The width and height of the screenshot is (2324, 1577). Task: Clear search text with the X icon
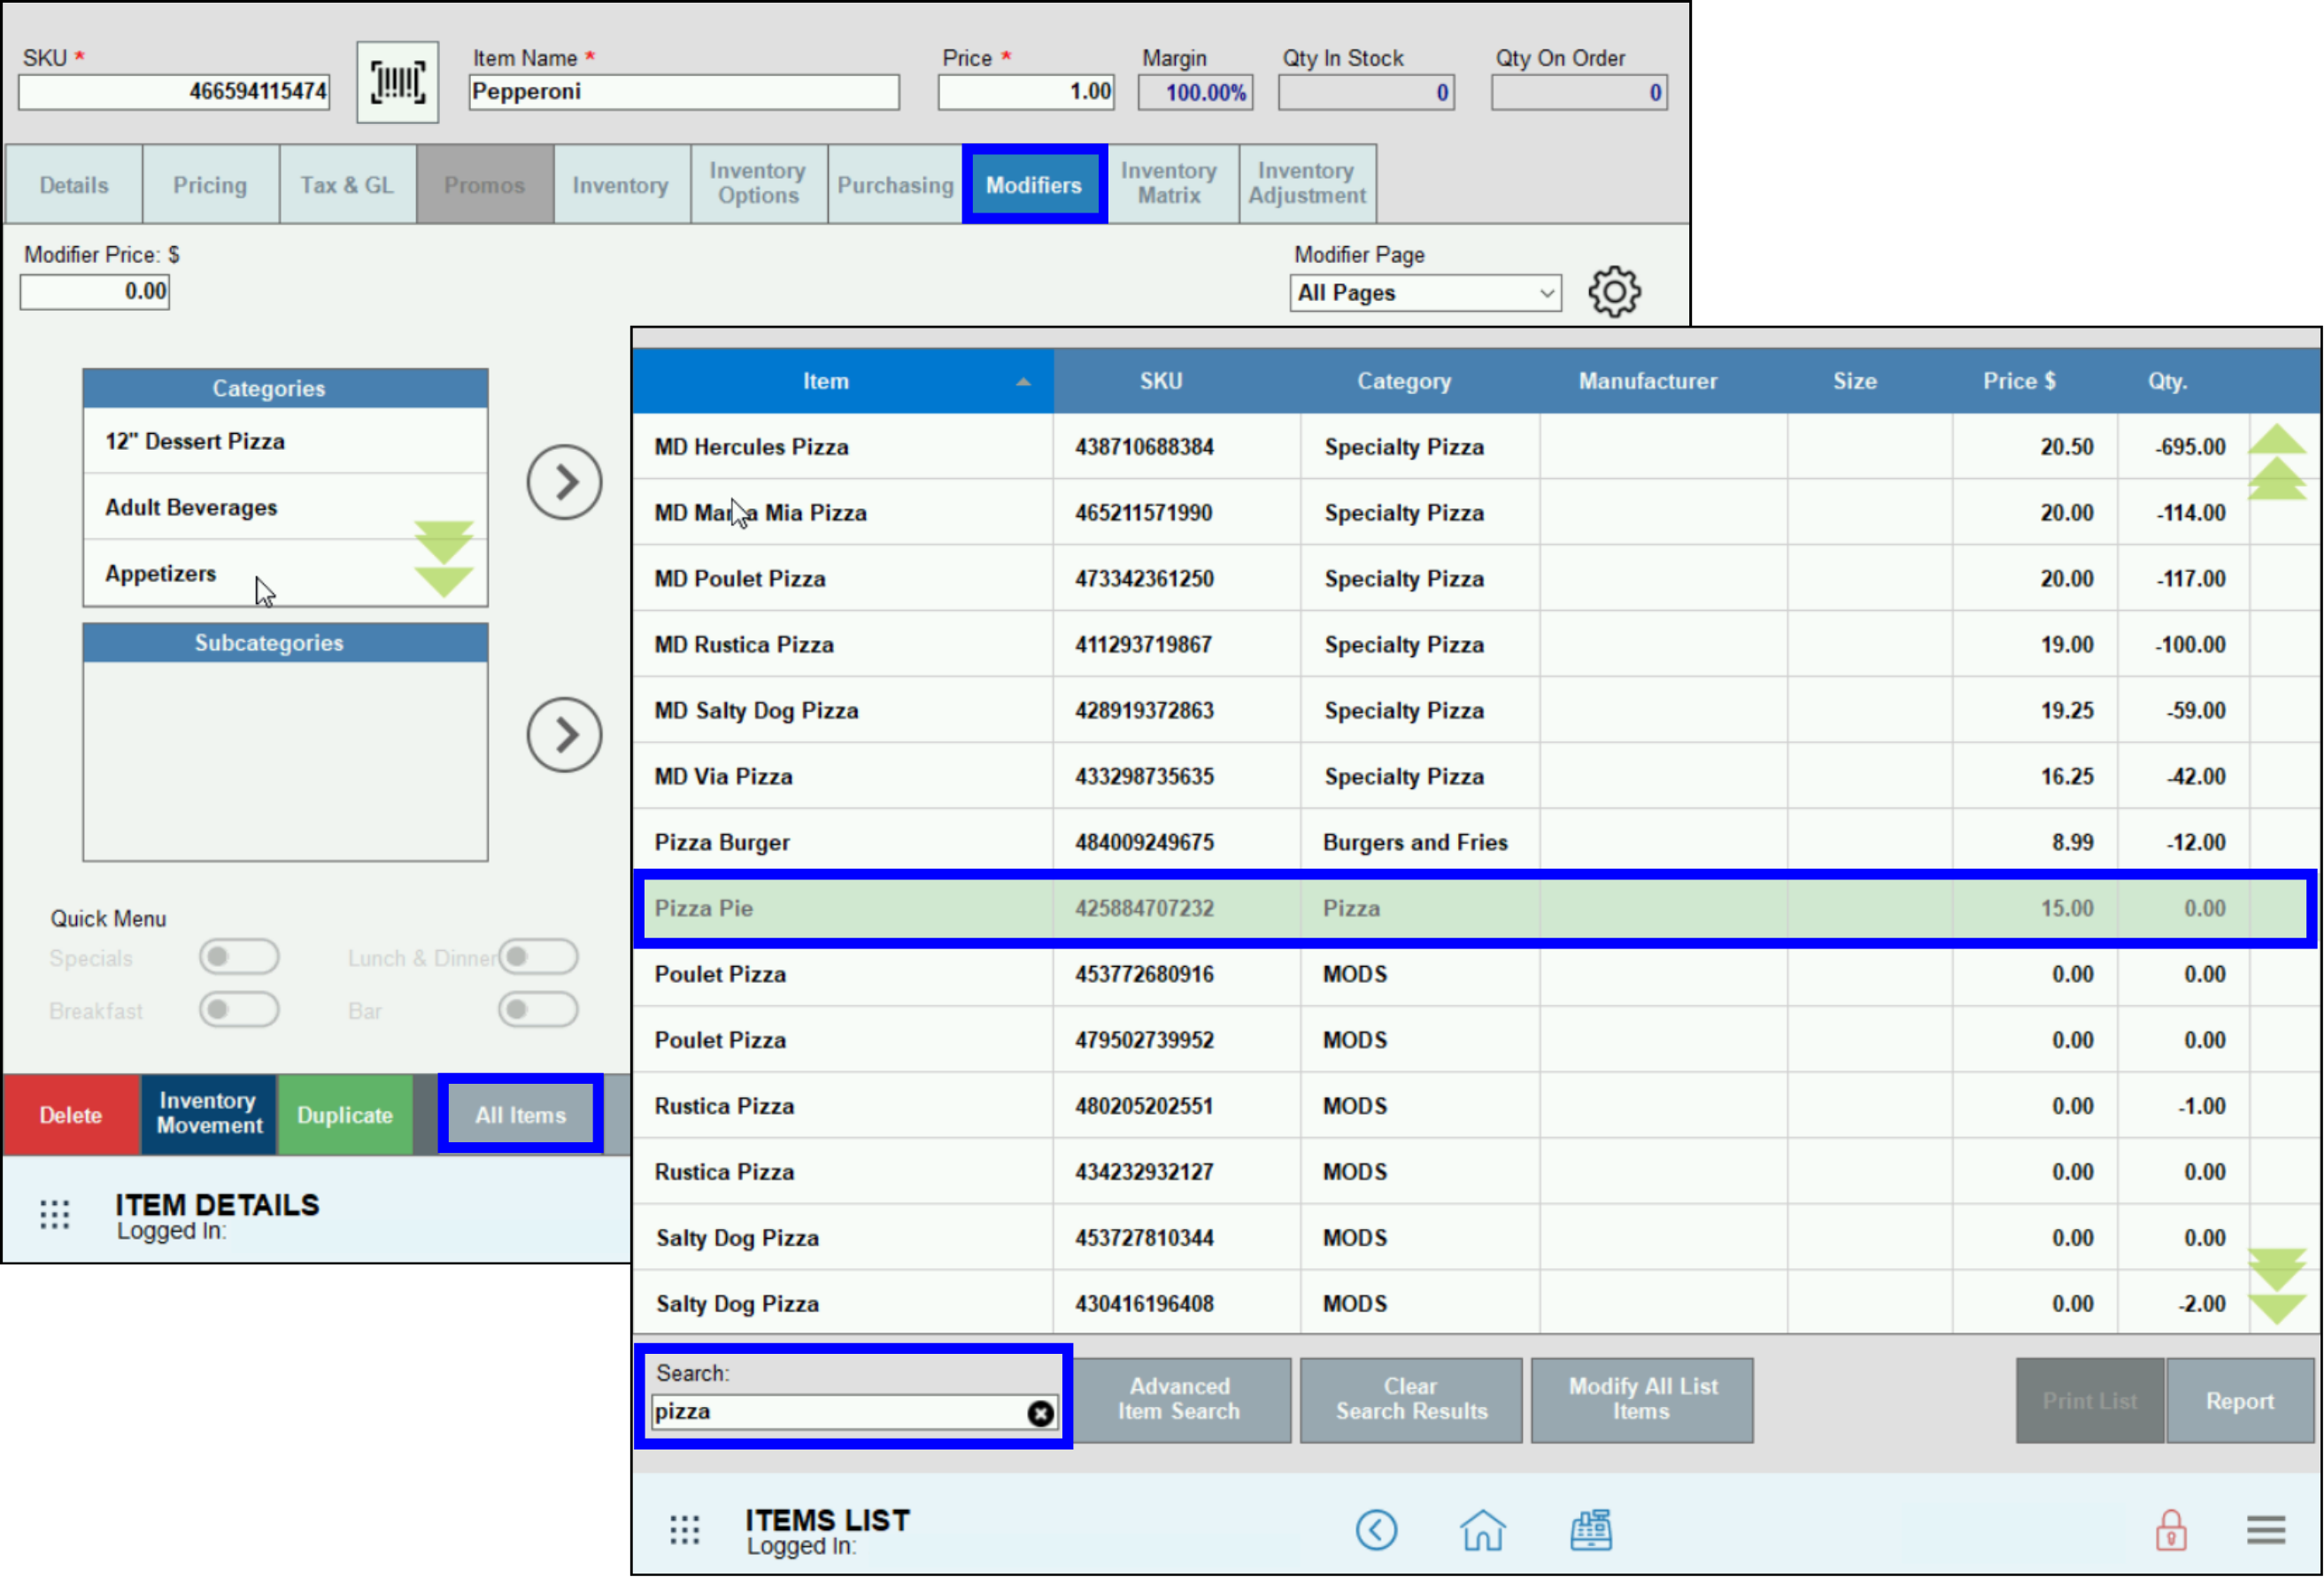point(1040,1413)
